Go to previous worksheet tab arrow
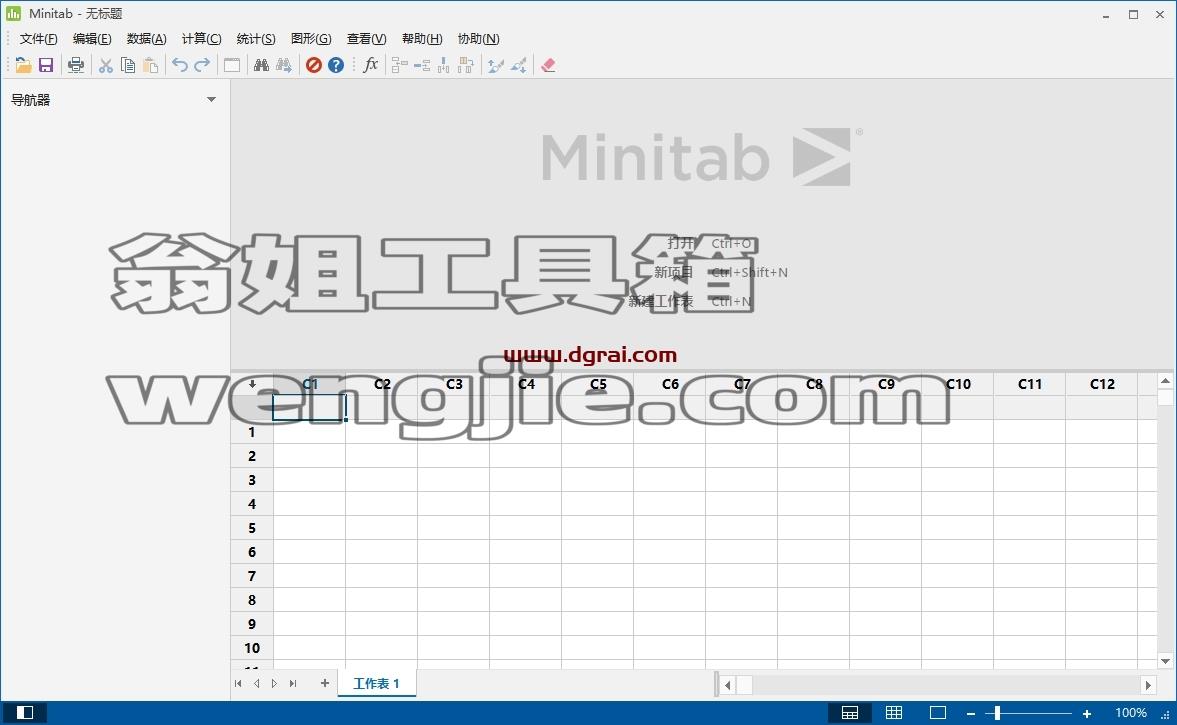The image size is (1177, 725). point(257,683)
